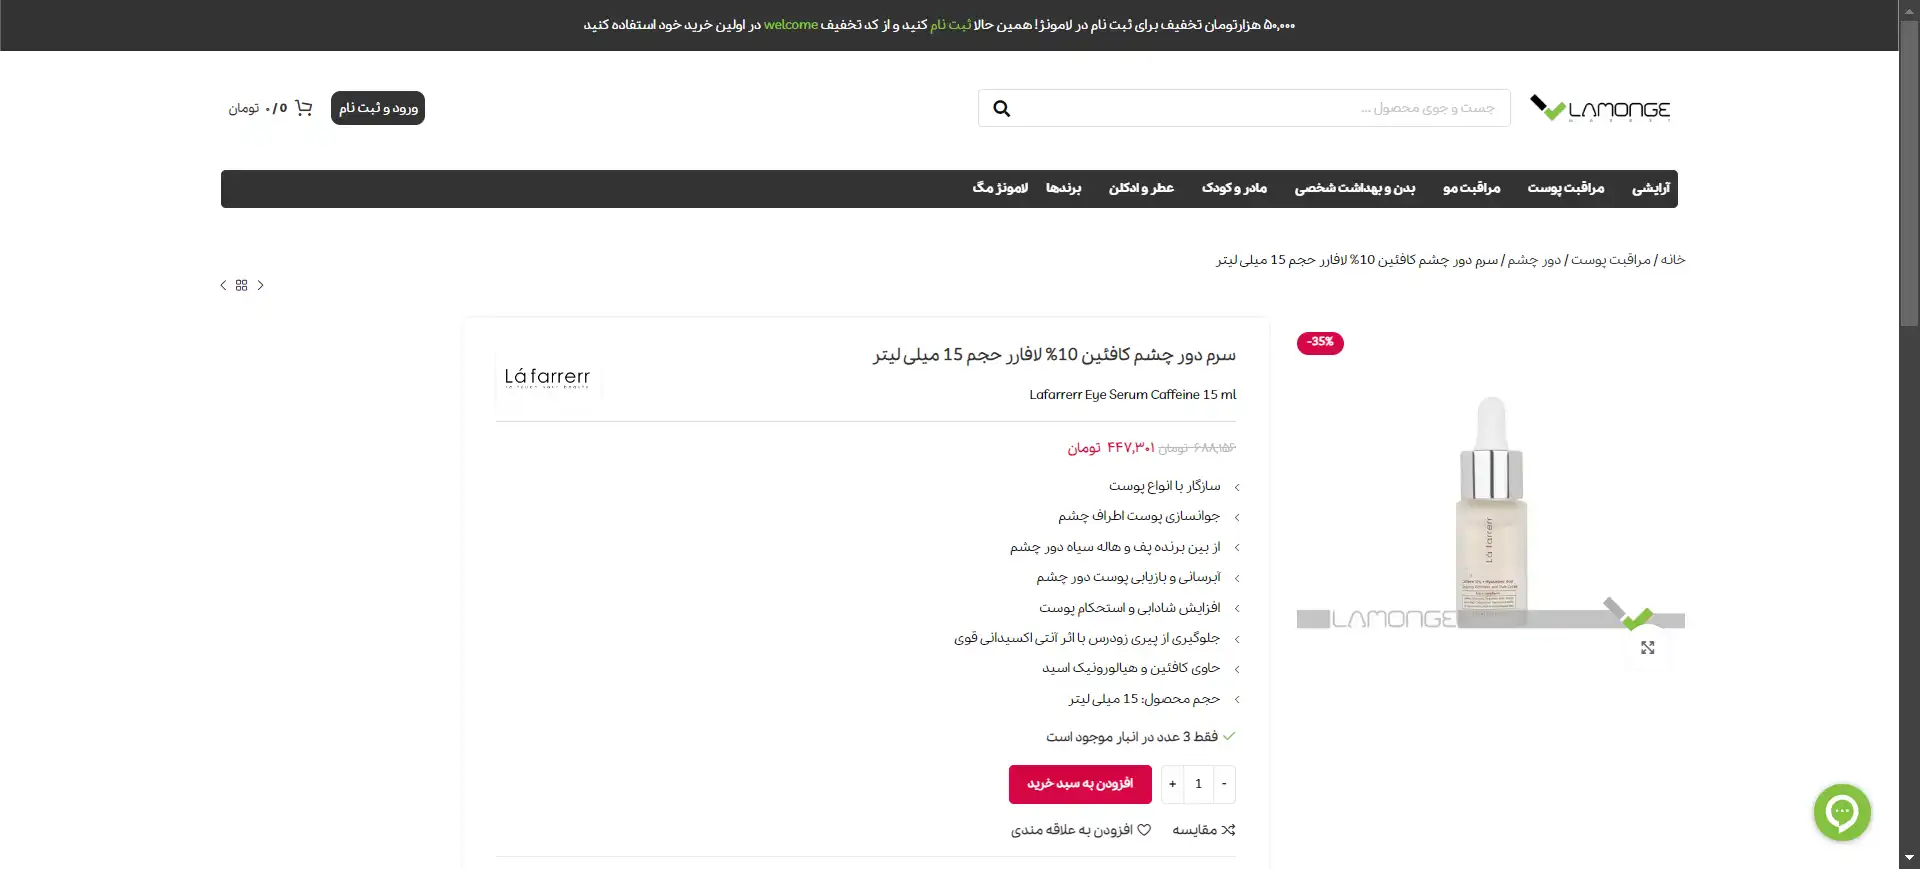Click the دور چشم breadcrumb link
The width and height of the screenshot is (1920, 869).
pyautogui.click(x=1534, y=260)
